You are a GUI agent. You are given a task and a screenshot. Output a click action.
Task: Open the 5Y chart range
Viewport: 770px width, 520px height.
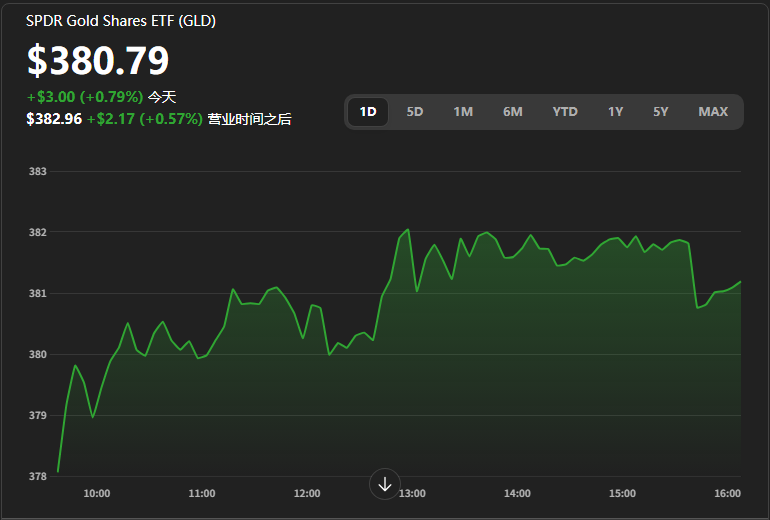[661, 112]
